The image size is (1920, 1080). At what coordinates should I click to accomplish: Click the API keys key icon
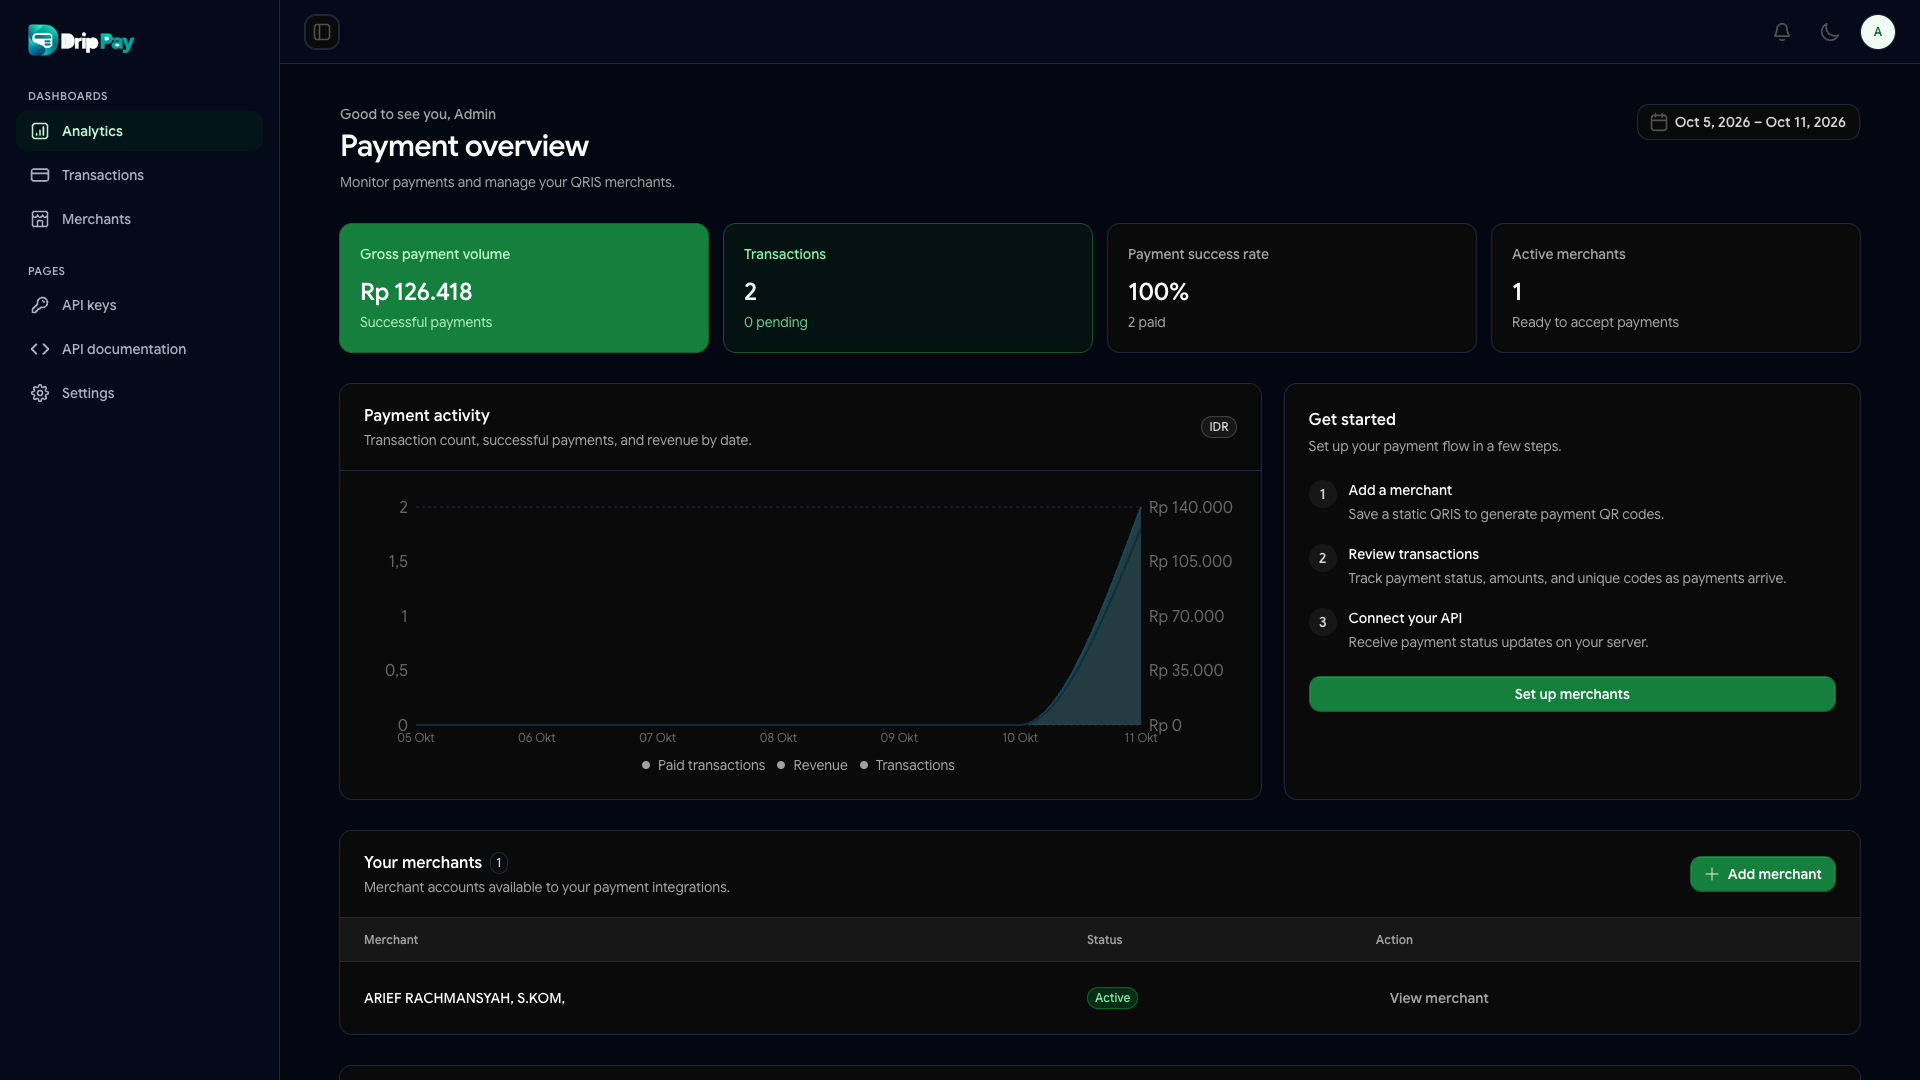(40, 305)
